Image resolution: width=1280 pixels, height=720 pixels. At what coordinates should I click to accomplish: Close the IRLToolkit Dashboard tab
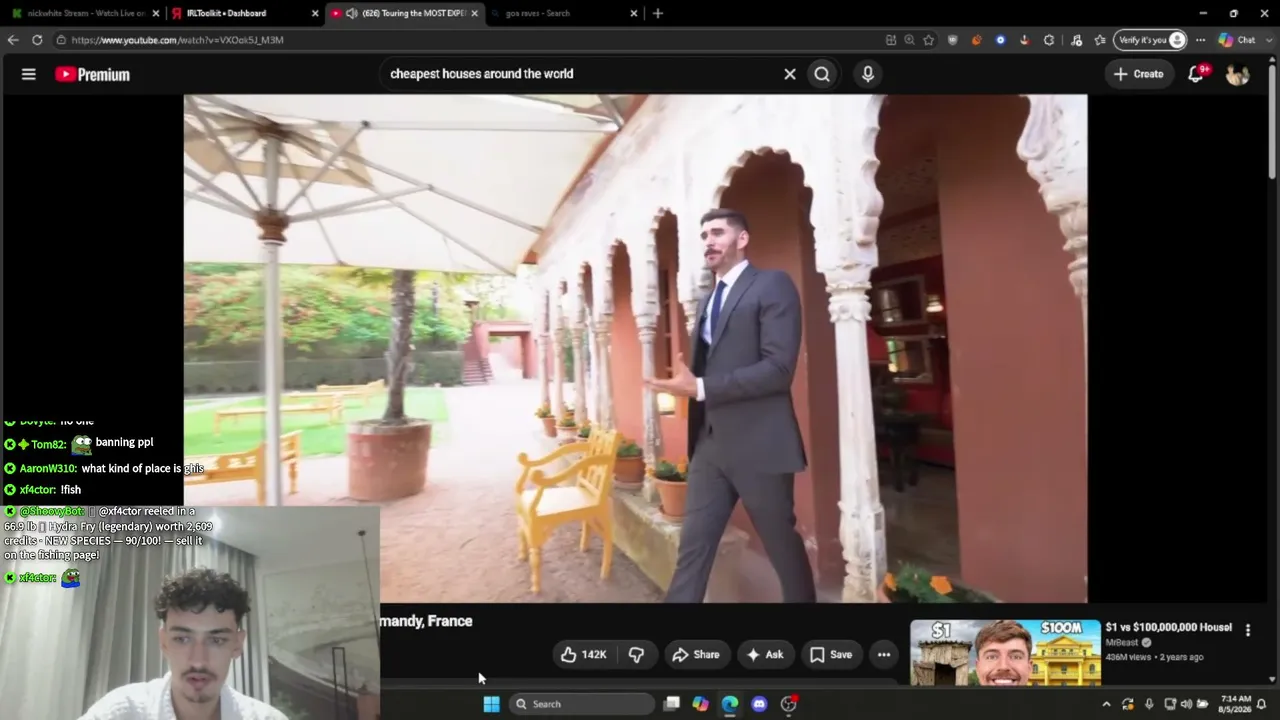[x=315, y=13]
